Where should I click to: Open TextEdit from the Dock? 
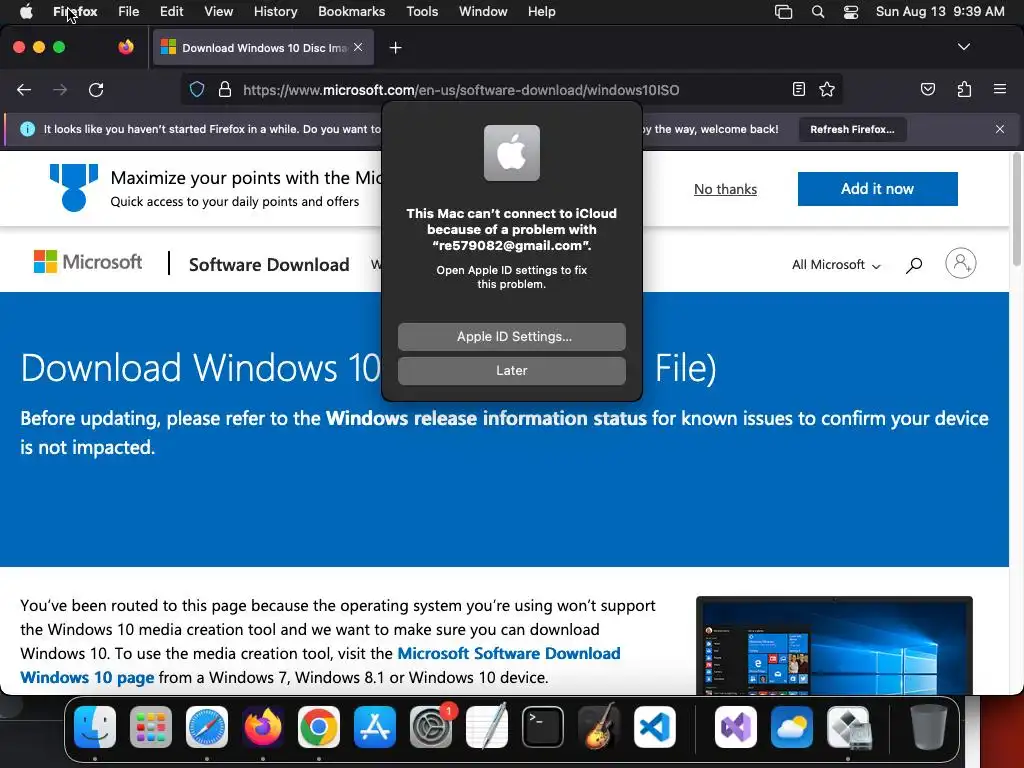[x=487, y=727]
